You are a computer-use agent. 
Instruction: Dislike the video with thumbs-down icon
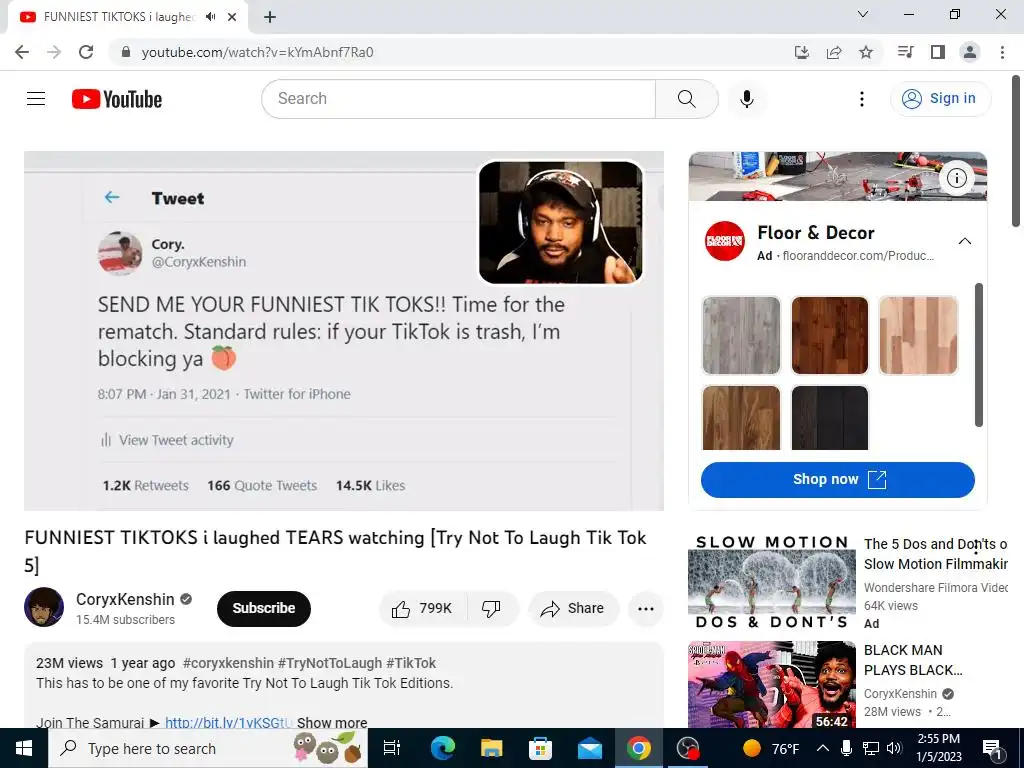tap(492, 609)
